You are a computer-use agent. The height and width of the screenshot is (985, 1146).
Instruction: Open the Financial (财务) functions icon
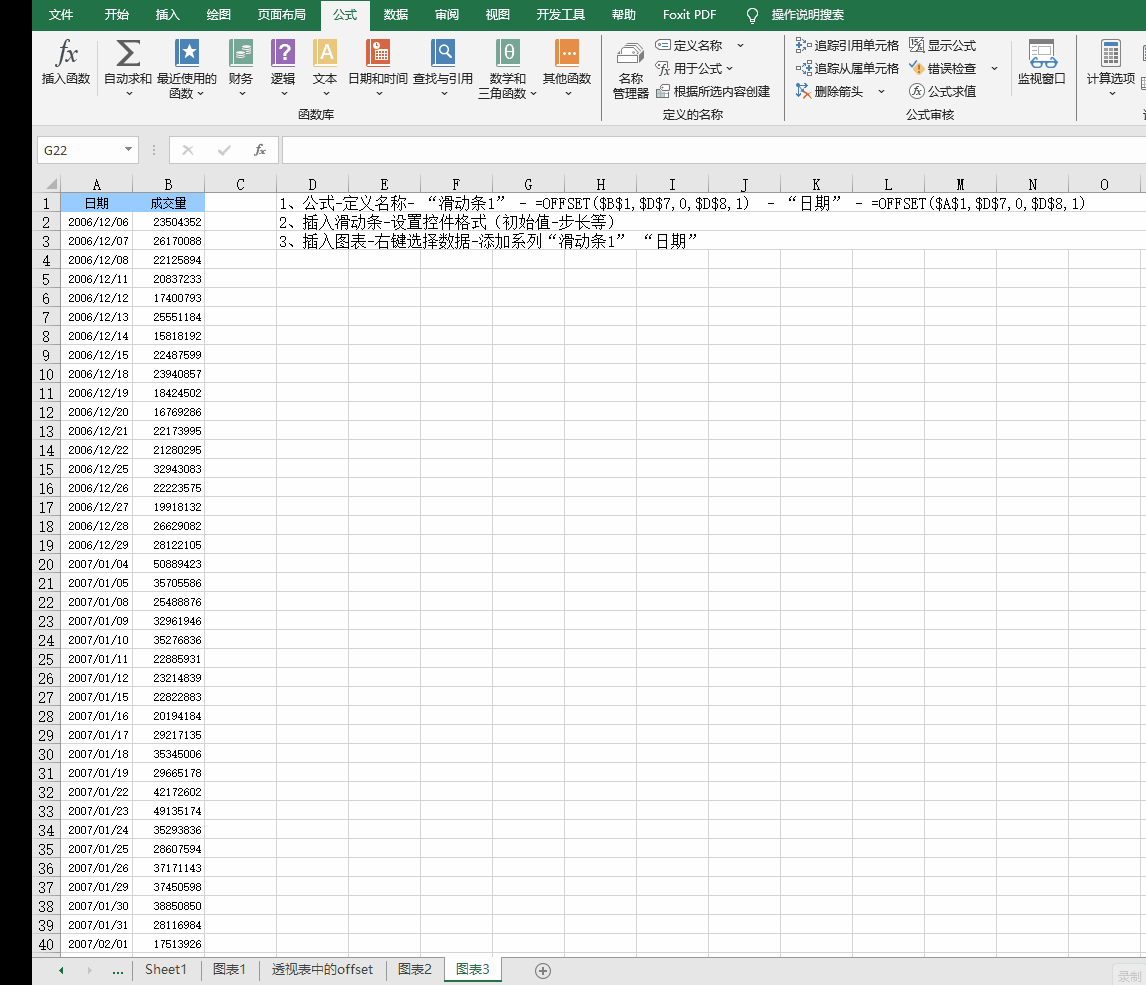(240, 62)
